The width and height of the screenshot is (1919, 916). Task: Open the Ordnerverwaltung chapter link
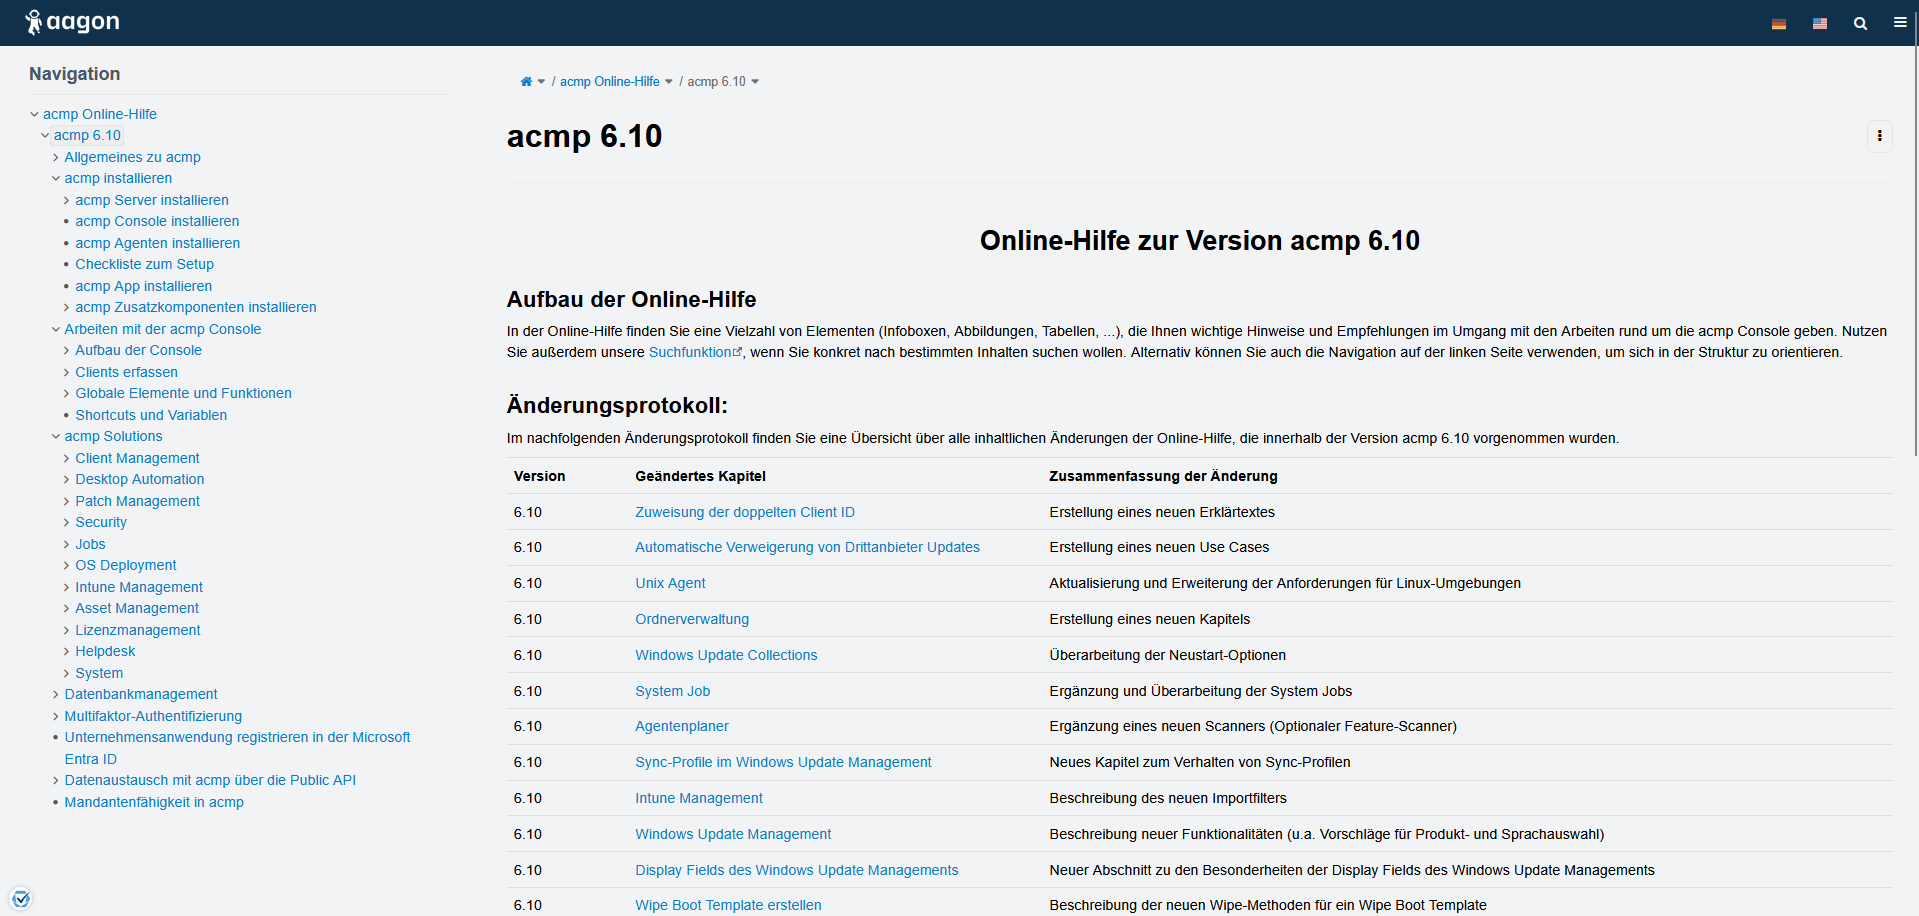[692, 619]
